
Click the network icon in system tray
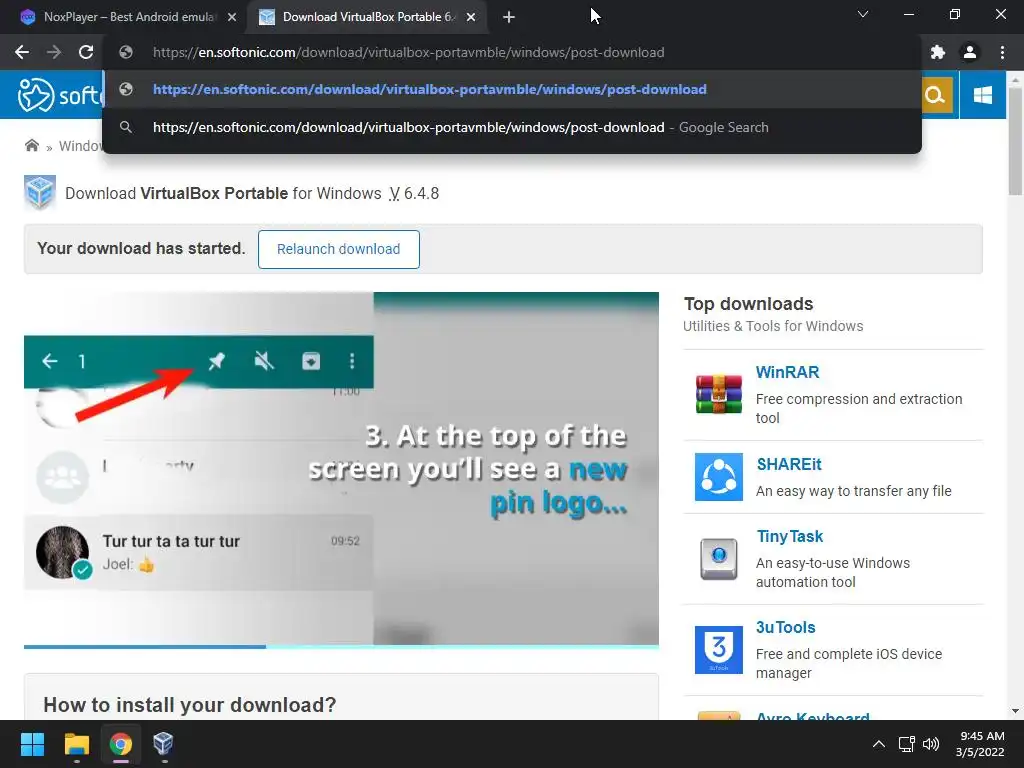(906, 744)
